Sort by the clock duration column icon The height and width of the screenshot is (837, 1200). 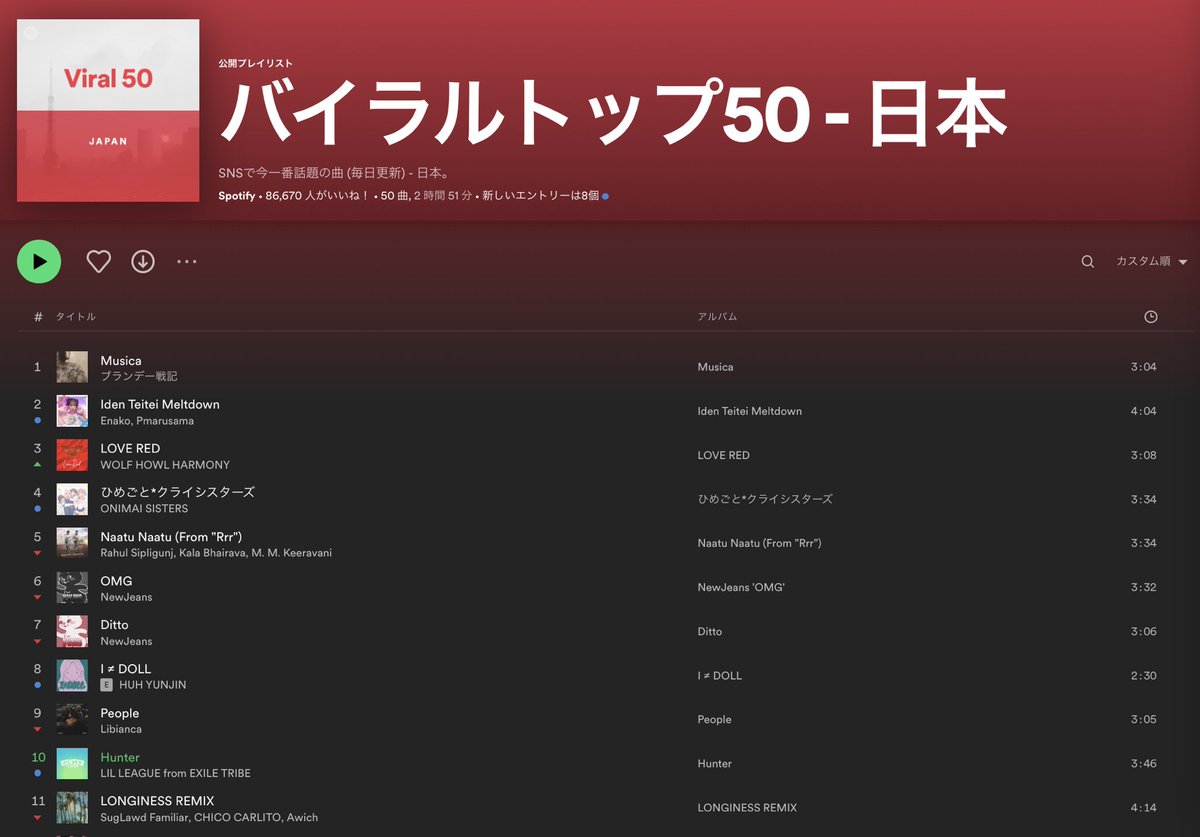1151,317
